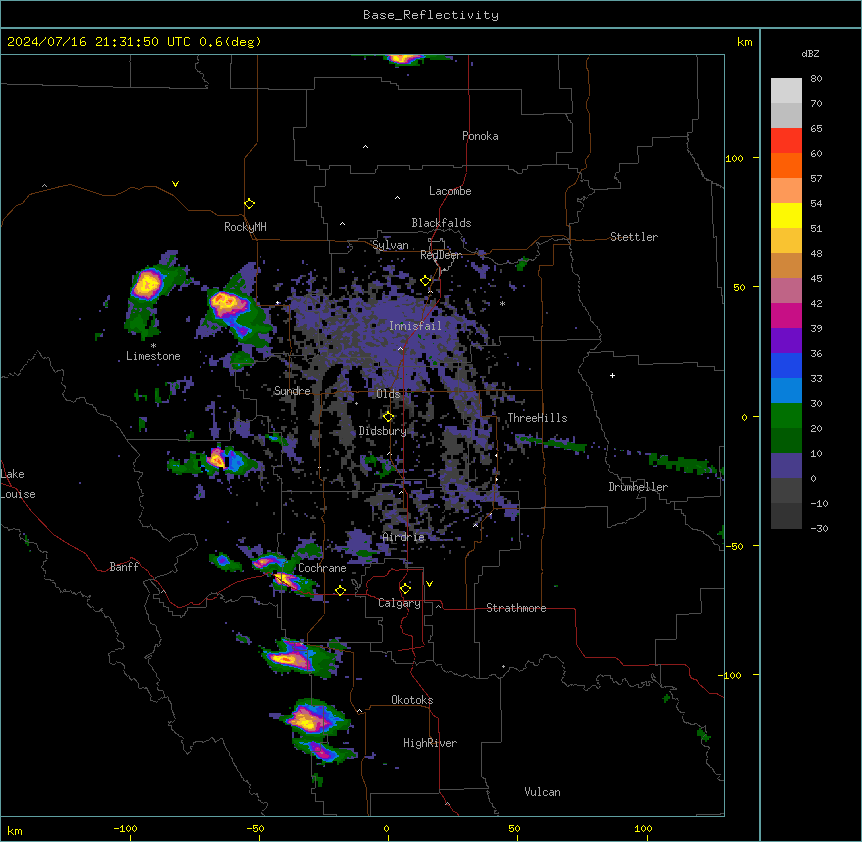The height and width of the screenshot is (842, 862).
Task: Click the Lacombe city label
Action: tap(450, 191)
